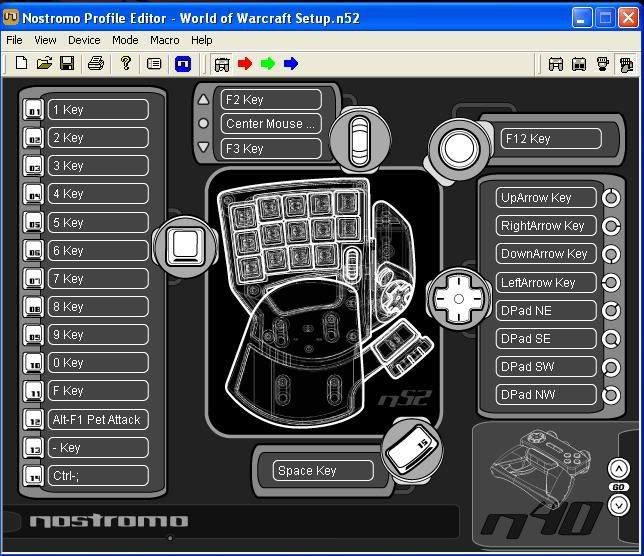Image resolution: width=644 pixels, height=556 pixels.
Task: Click the - Key assignment field
Action: (x=98, y=448)
